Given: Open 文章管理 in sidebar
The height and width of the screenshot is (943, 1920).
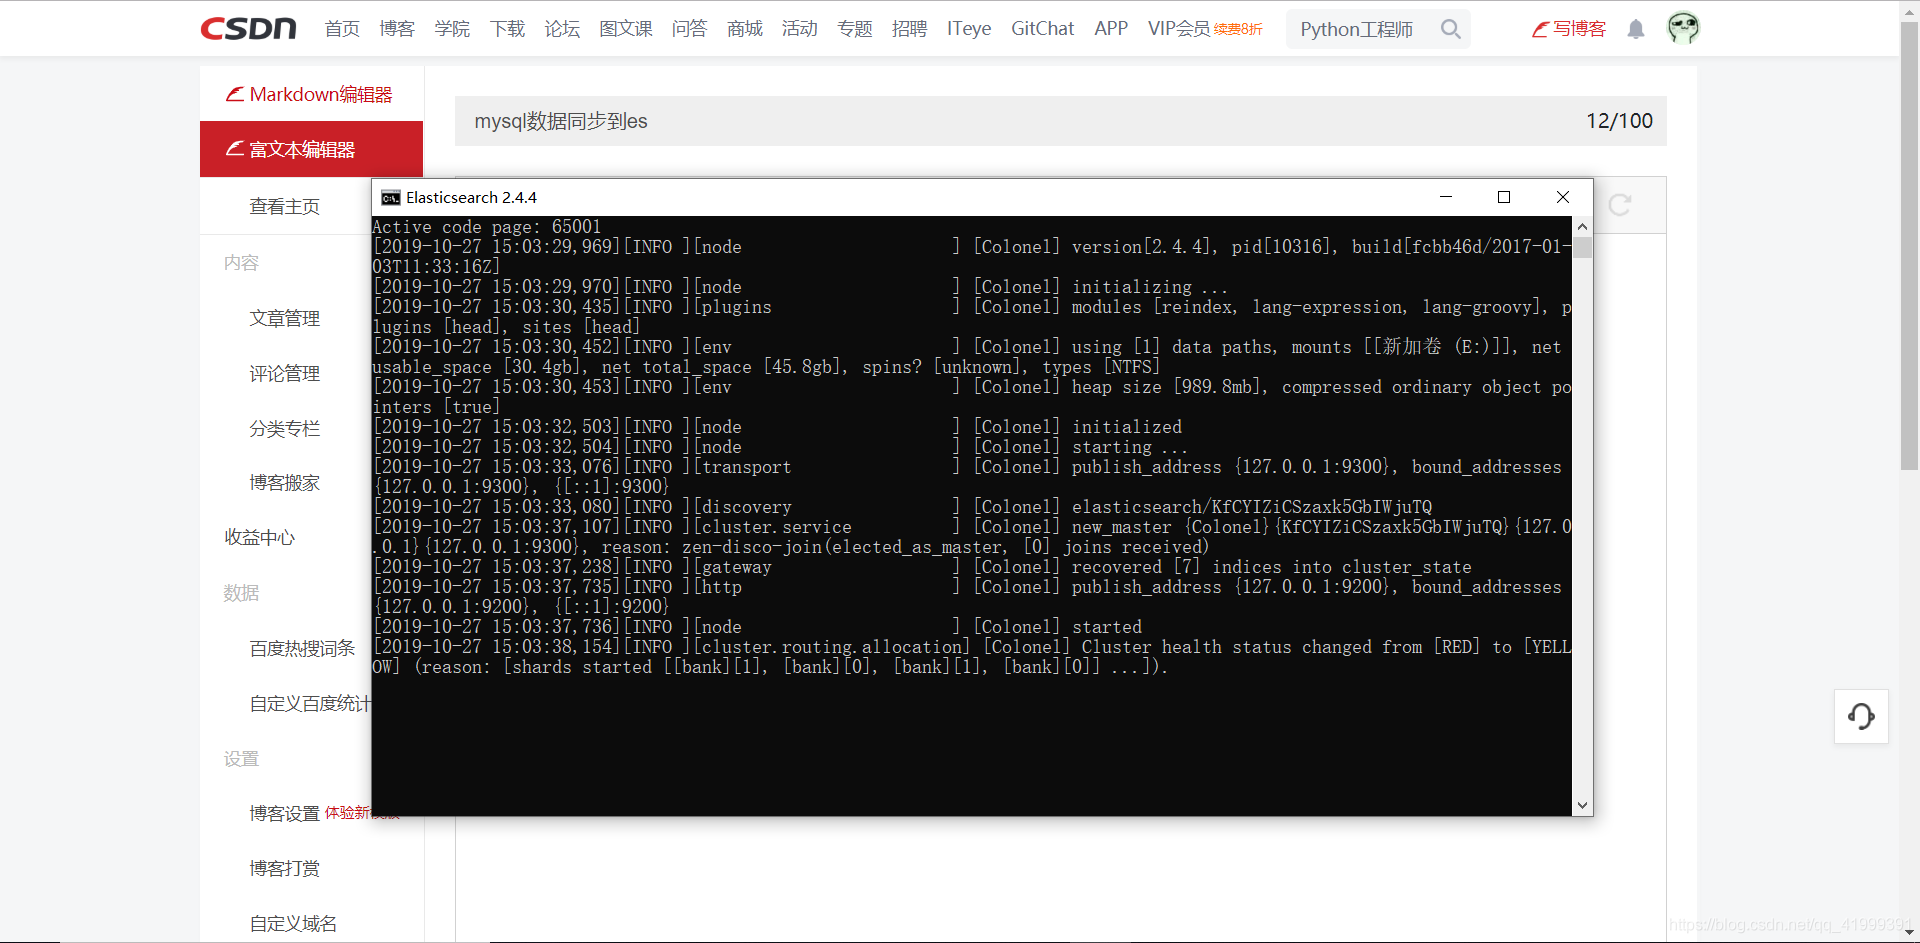Looking at the screenshot, I should click(x=285, y=318).
